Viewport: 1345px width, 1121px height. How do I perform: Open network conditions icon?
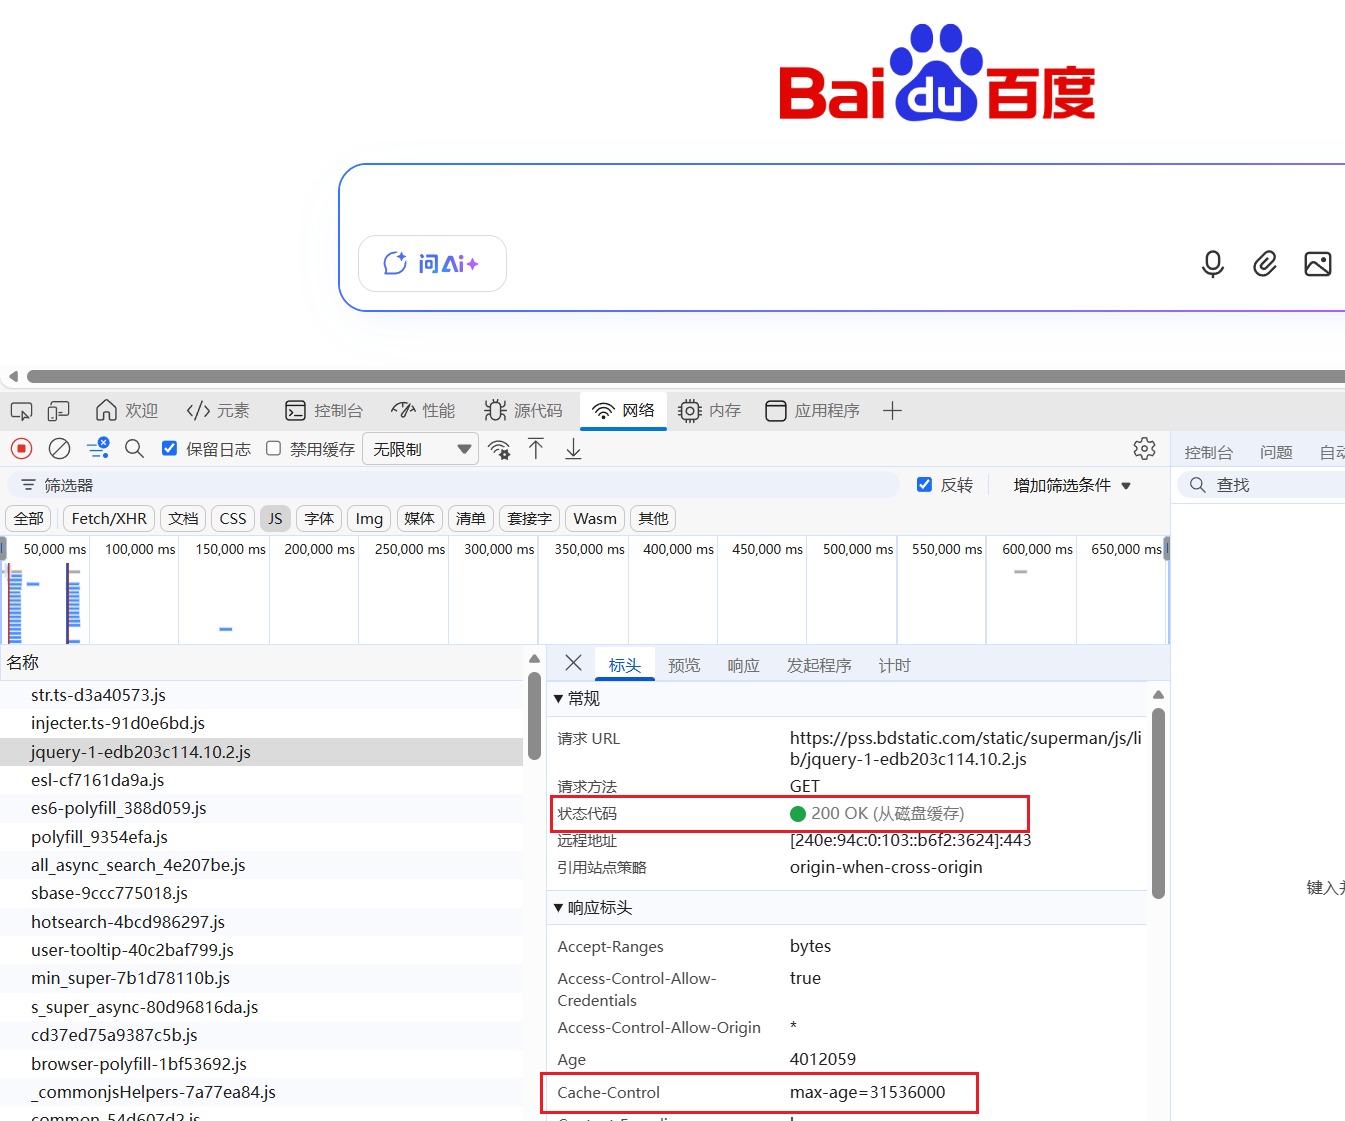click(499, 450)
